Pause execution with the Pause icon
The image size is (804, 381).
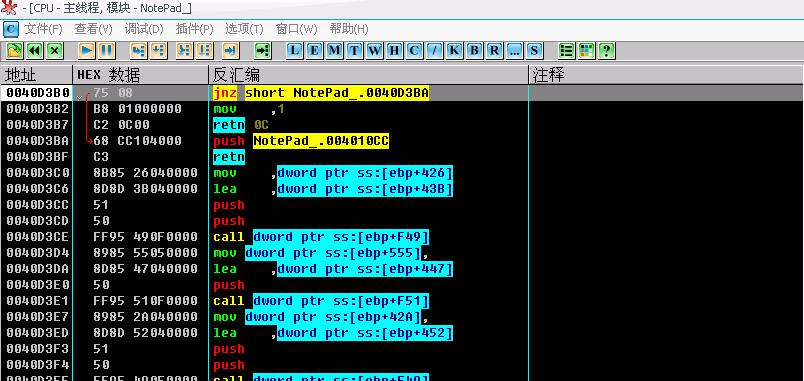pos(107,50)
